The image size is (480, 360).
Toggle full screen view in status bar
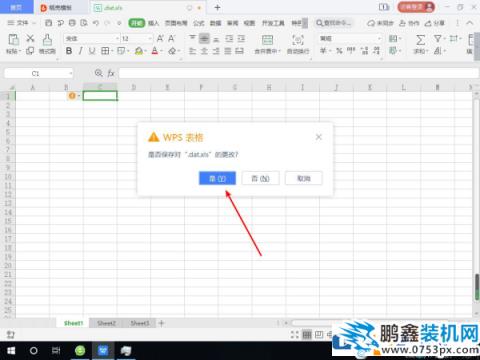tap(295, 334)
